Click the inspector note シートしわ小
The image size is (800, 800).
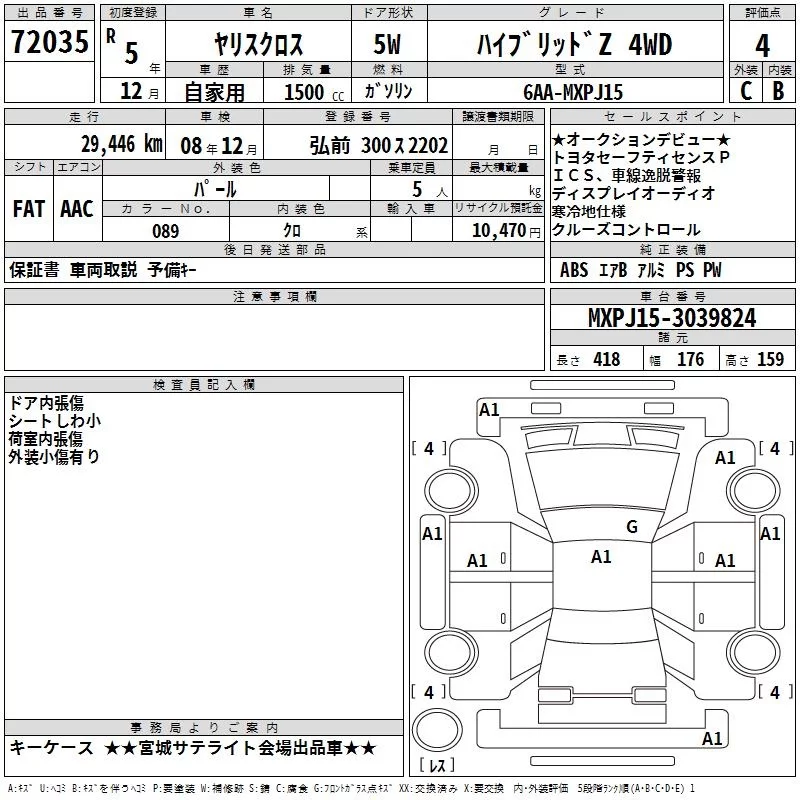point(55,421)
